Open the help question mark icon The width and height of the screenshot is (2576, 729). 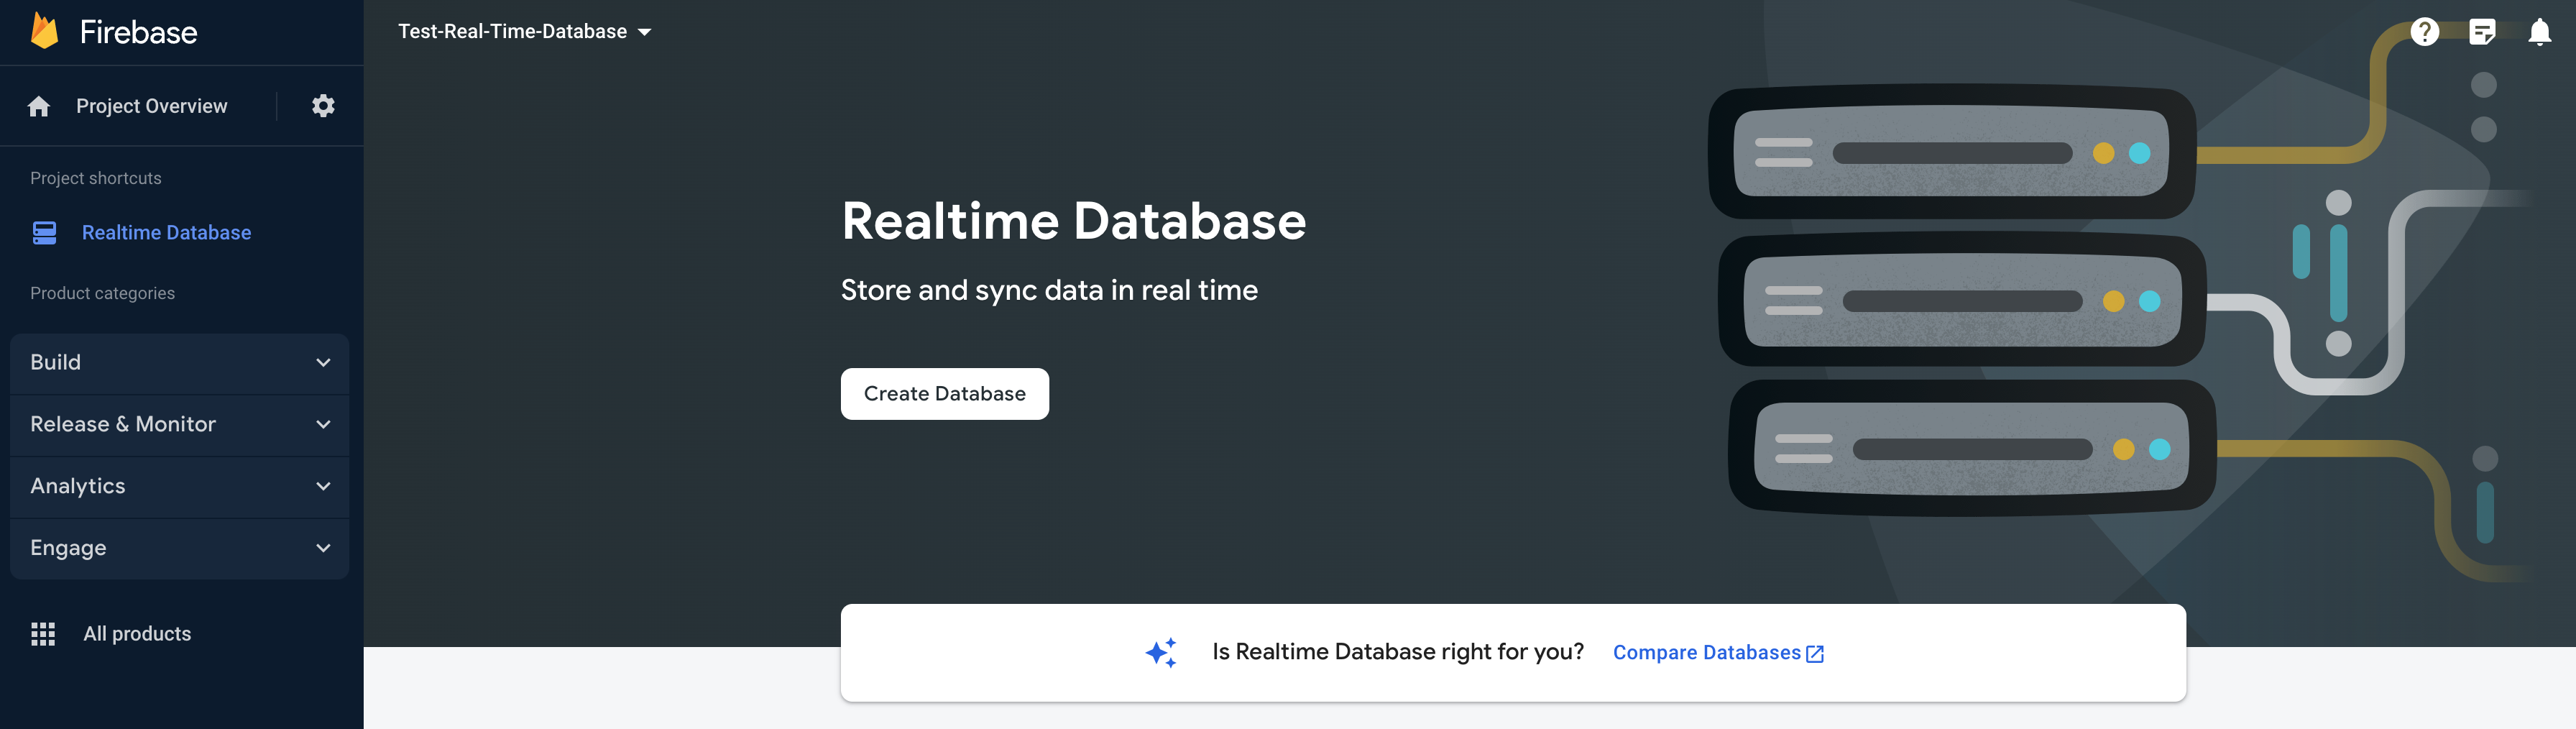[2424, 32]
